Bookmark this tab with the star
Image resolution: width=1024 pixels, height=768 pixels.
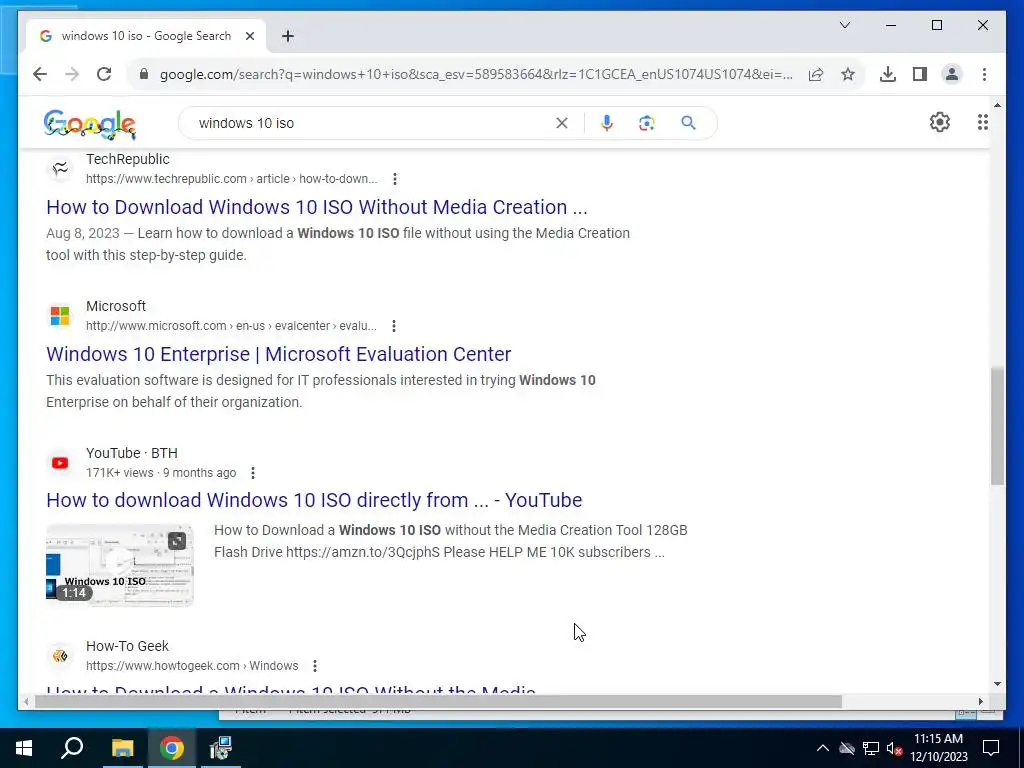pos(848,74)
